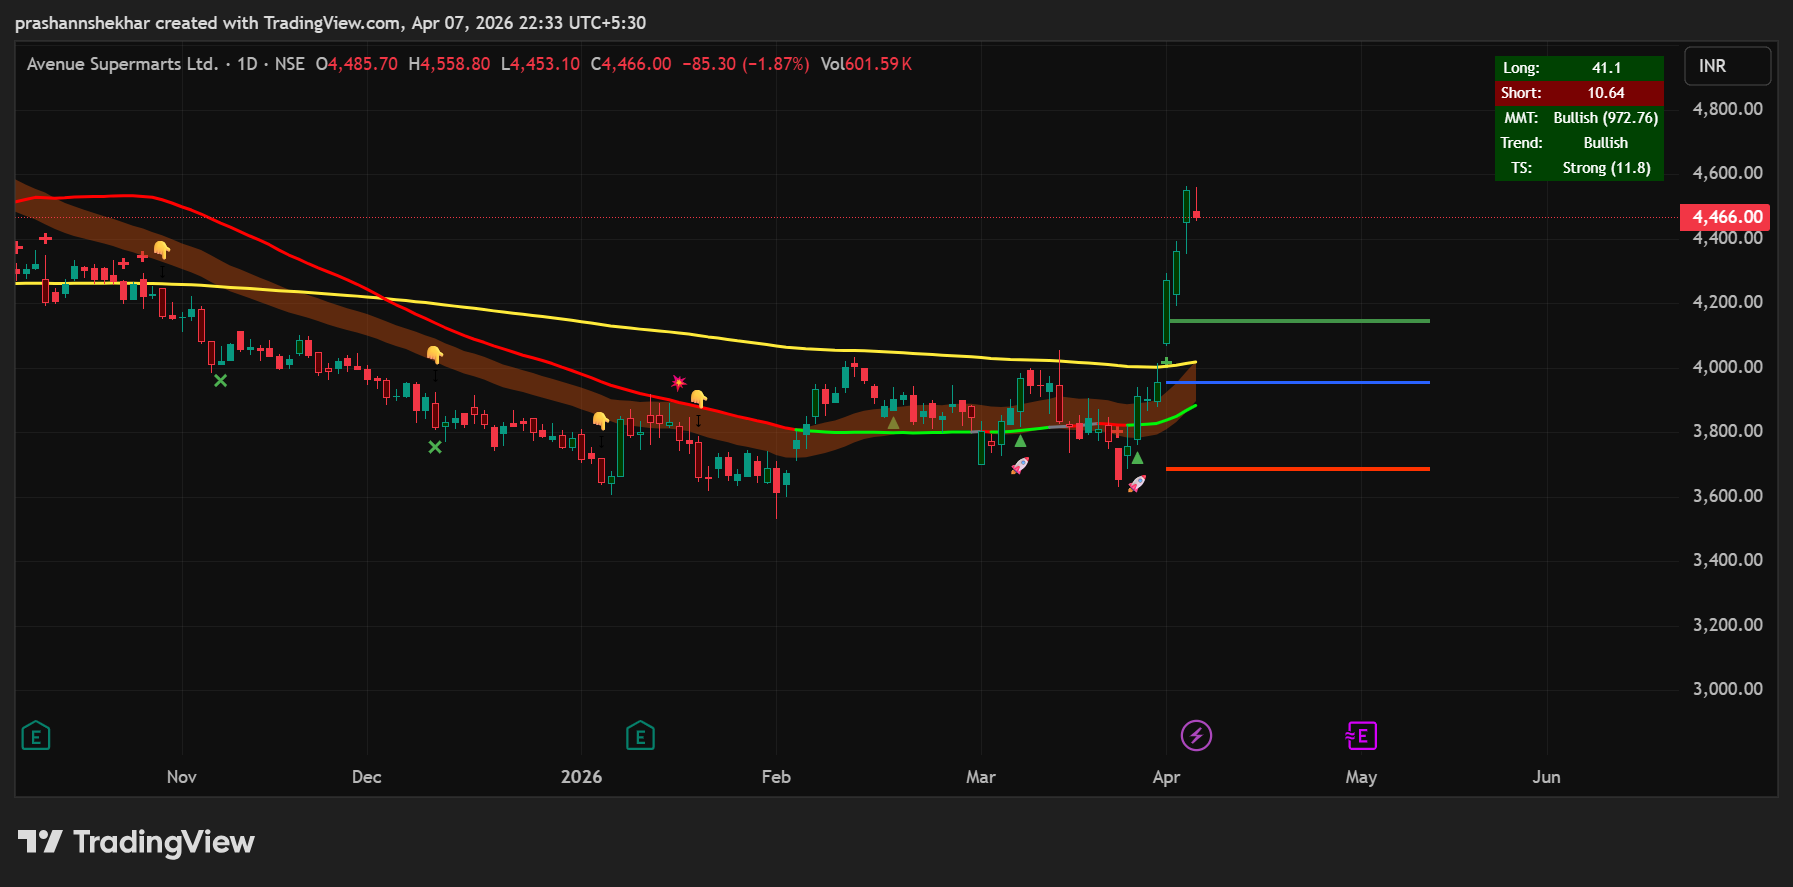Click the Long value 41.1 cell
The image size is (1793, 887).
(1606, 68)
